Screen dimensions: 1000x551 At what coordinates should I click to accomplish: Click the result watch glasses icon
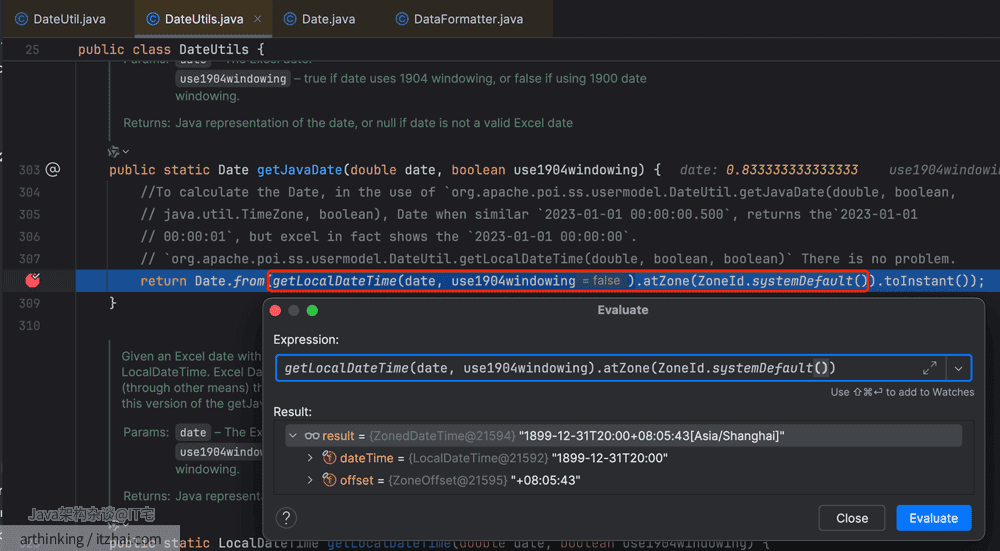point(312,436)
